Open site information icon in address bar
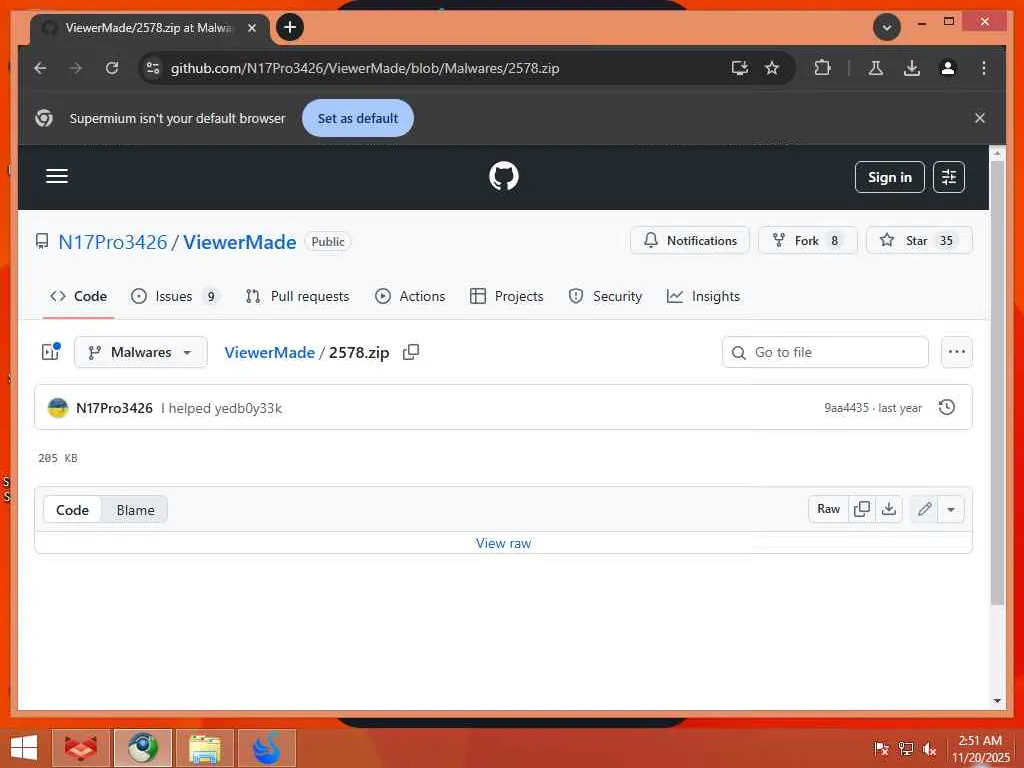This screenshot has height=768, width=1024. click(x=153, y=68)
